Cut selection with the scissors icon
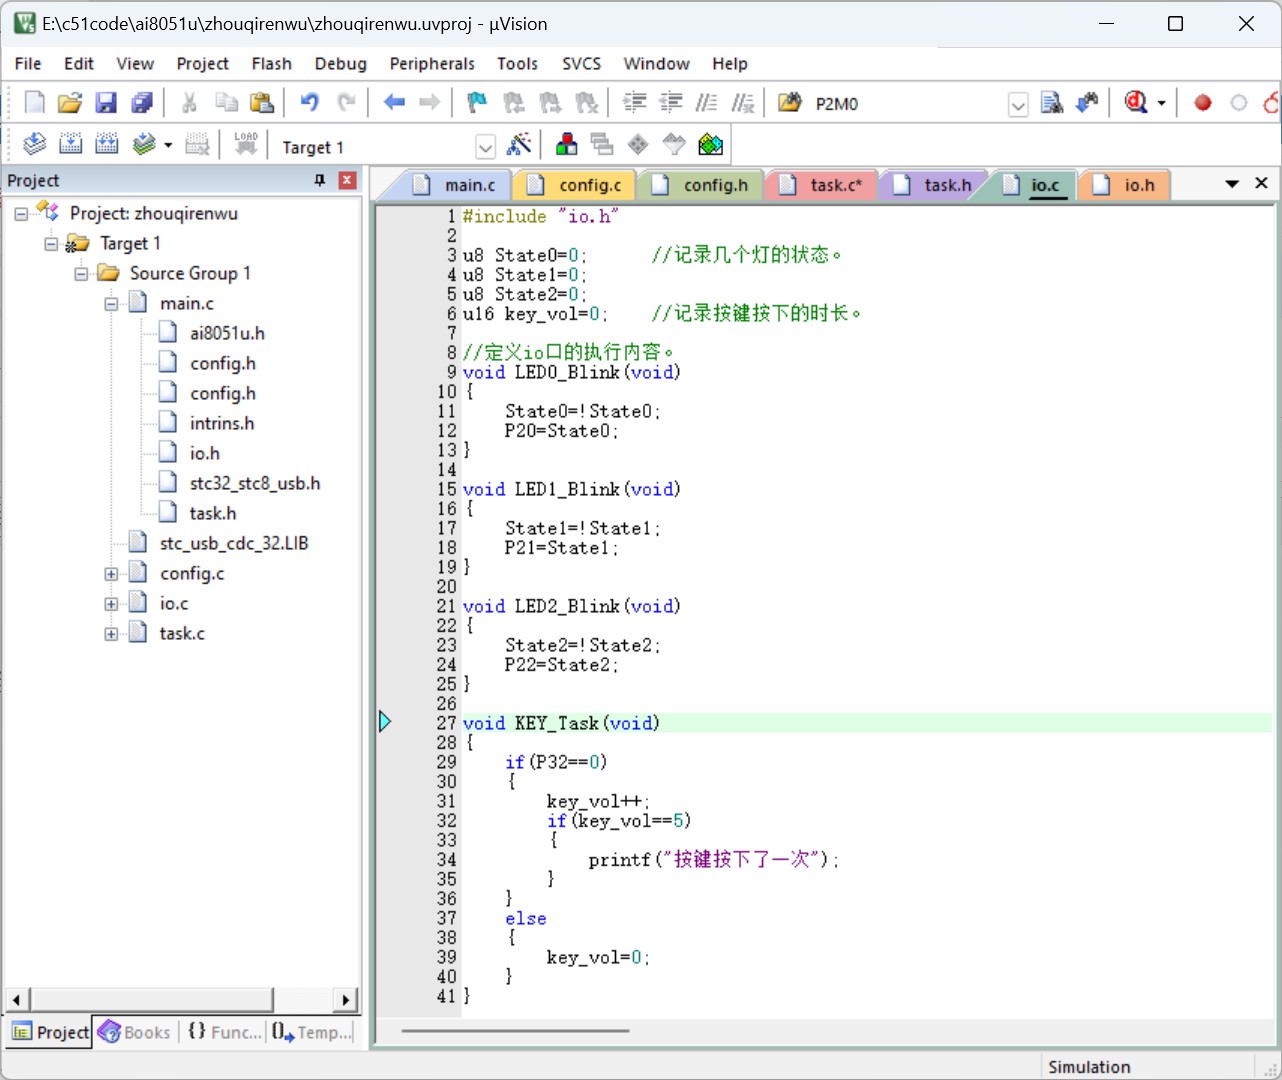The height and width of the screenshot is (1080, 1282). 189,103
